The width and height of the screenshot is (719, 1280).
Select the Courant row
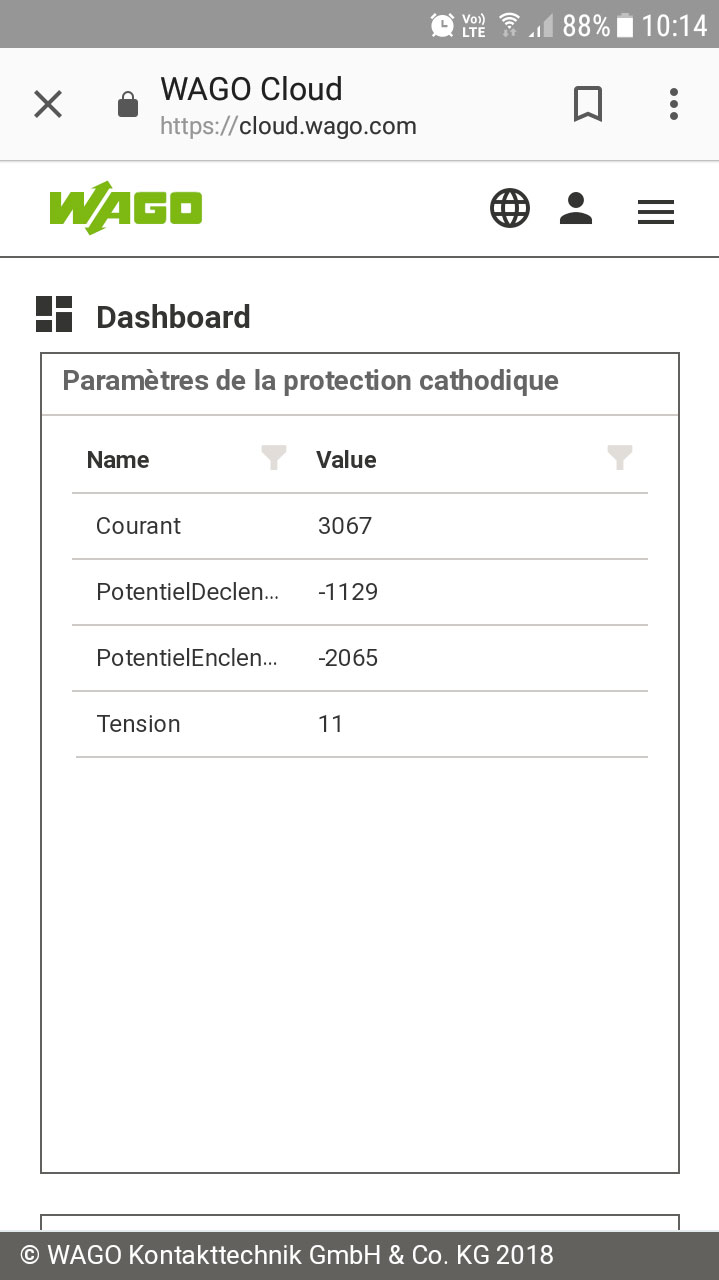click(x=360, y=526)
